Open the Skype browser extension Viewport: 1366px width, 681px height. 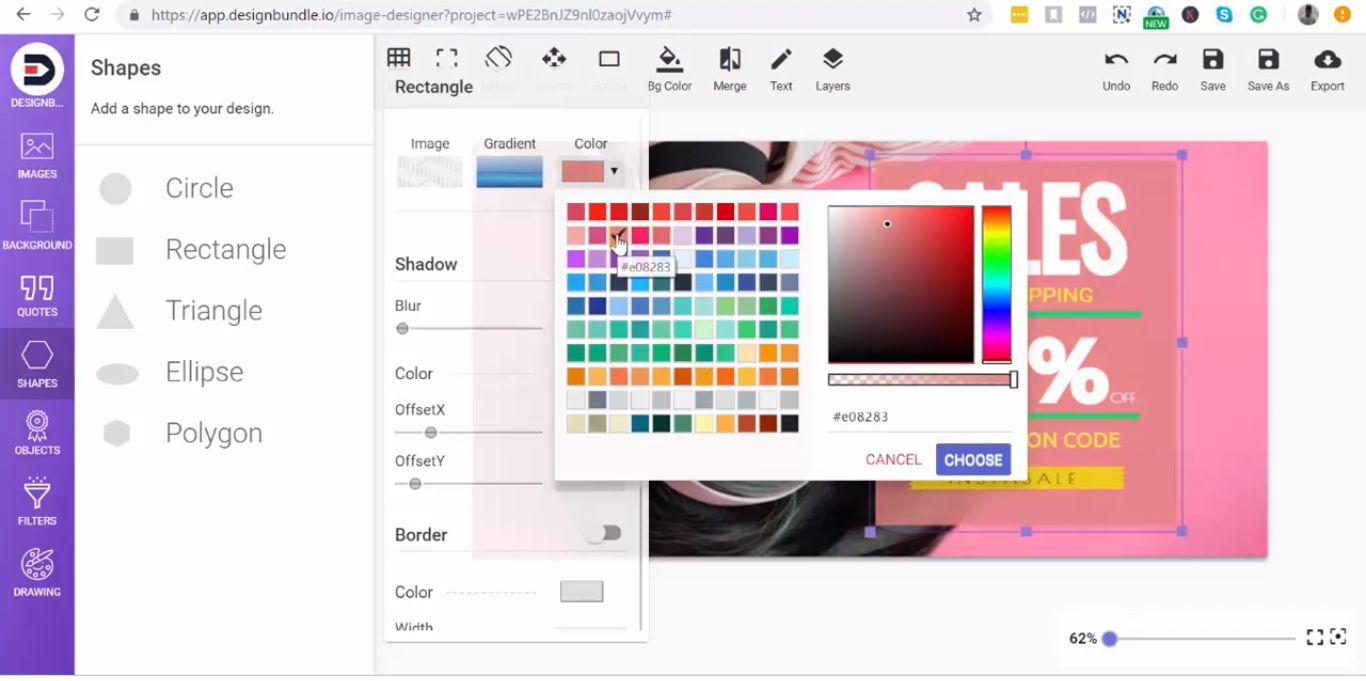1224,15
